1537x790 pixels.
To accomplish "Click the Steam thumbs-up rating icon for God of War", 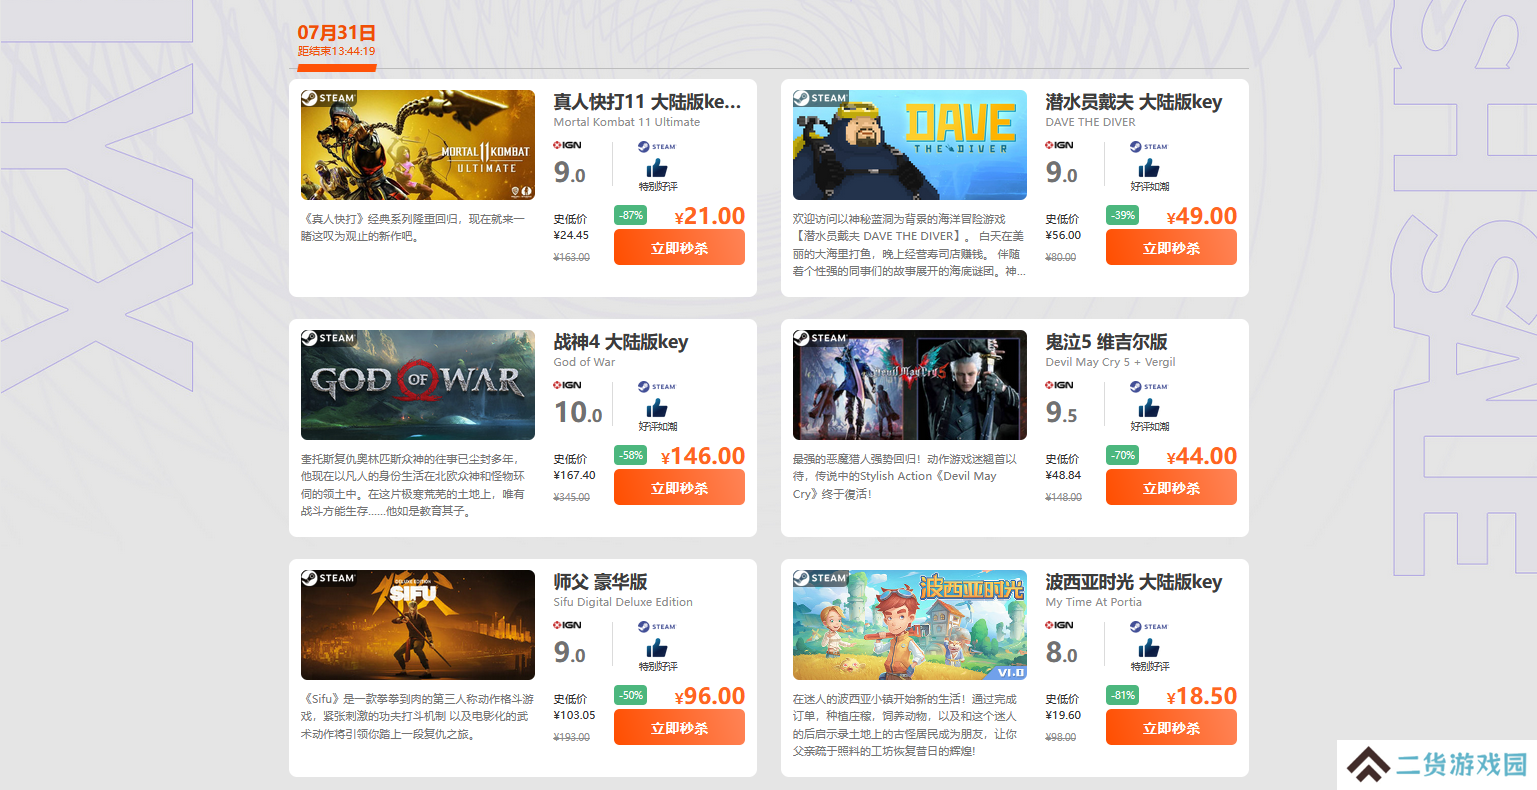I will point(657,408).
